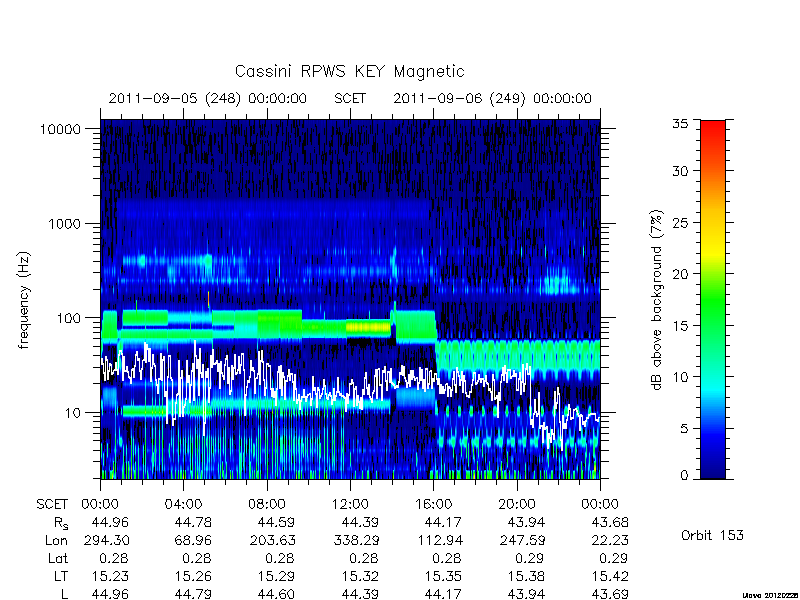Viewport: 800px width, 600px height.
Task: Select the Rs value "43.68"
Action: click(610, 522)
